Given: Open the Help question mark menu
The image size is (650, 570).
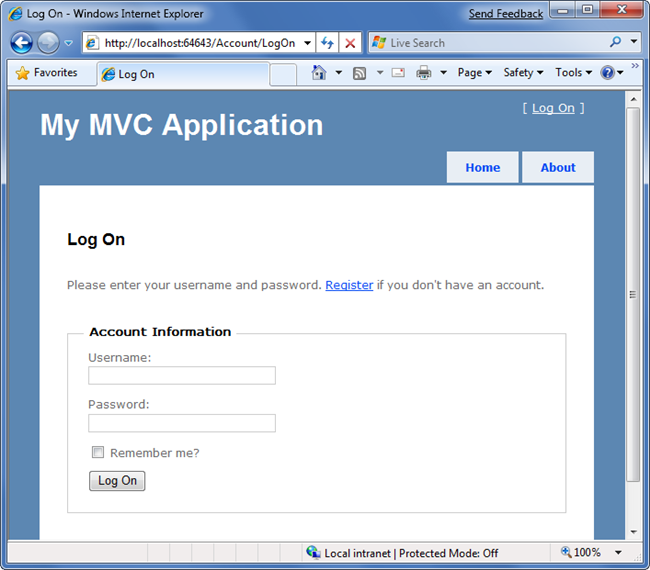Looking at the screenshot, I should click(x=612, y=73).
